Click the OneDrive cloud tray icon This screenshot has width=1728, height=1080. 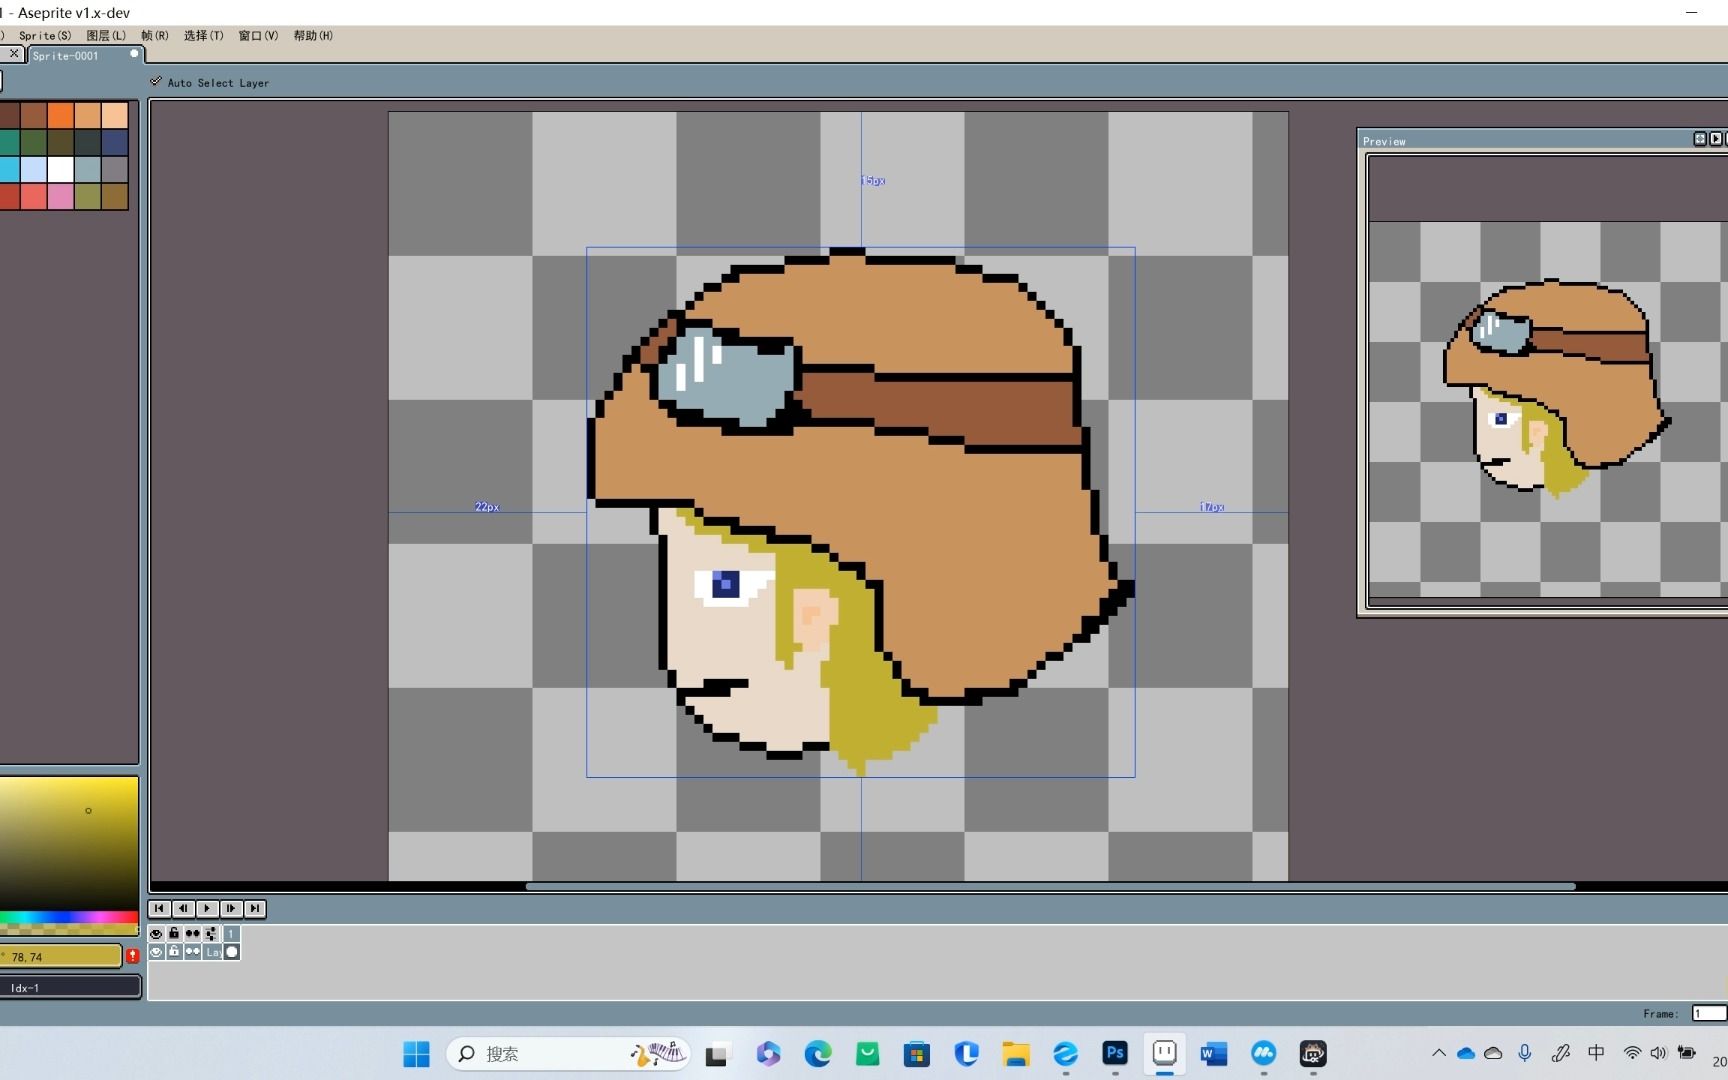tap(1466, 1053)
